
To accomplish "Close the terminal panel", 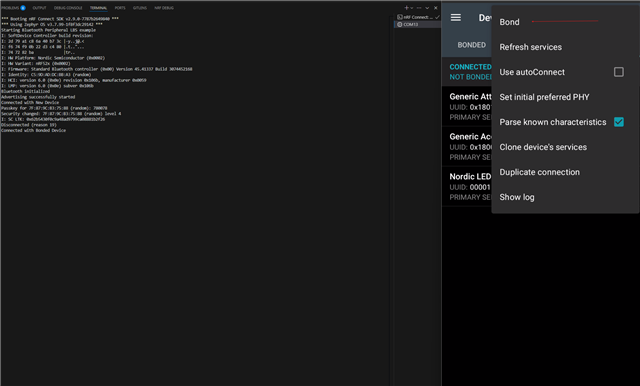I will 436,8.
